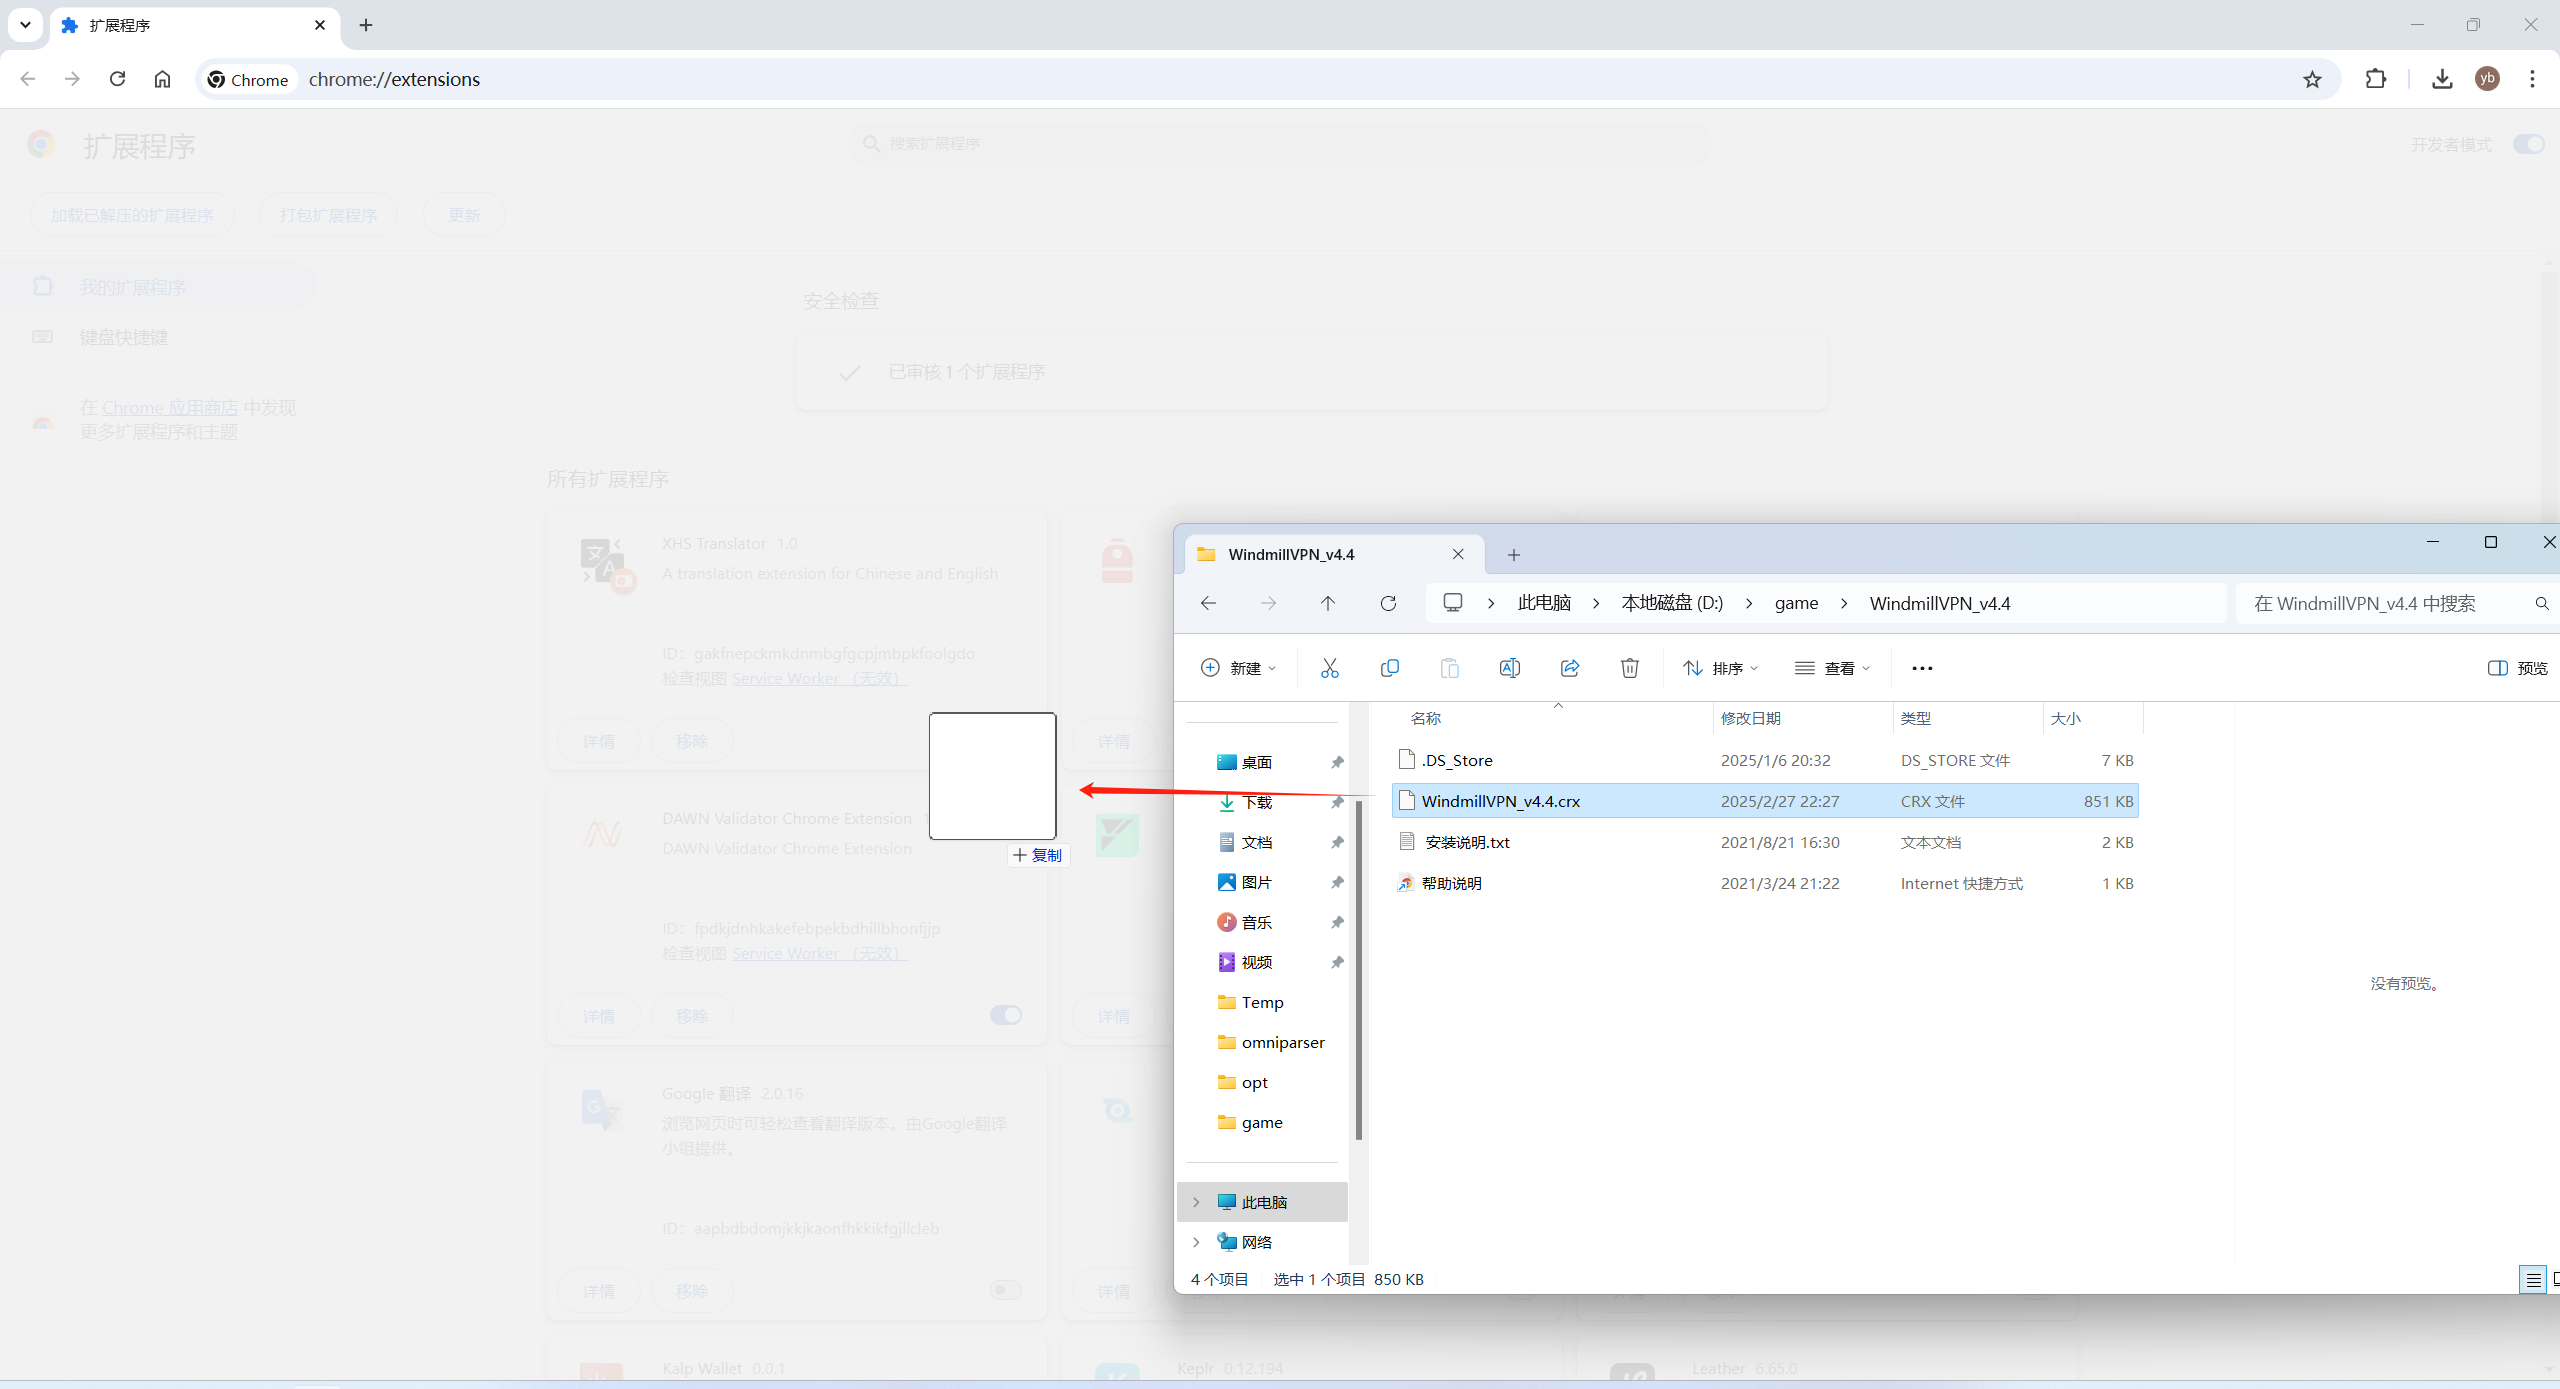Click the Rename icon in Explorer toolbar
Viewport: 2560px width, 1389px height.
click(x=1509, y=668)
